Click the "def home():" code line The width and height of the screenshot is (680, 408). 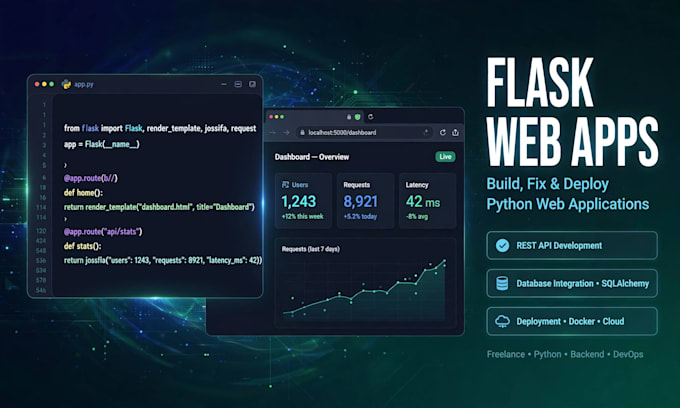(x=83, y=193)
